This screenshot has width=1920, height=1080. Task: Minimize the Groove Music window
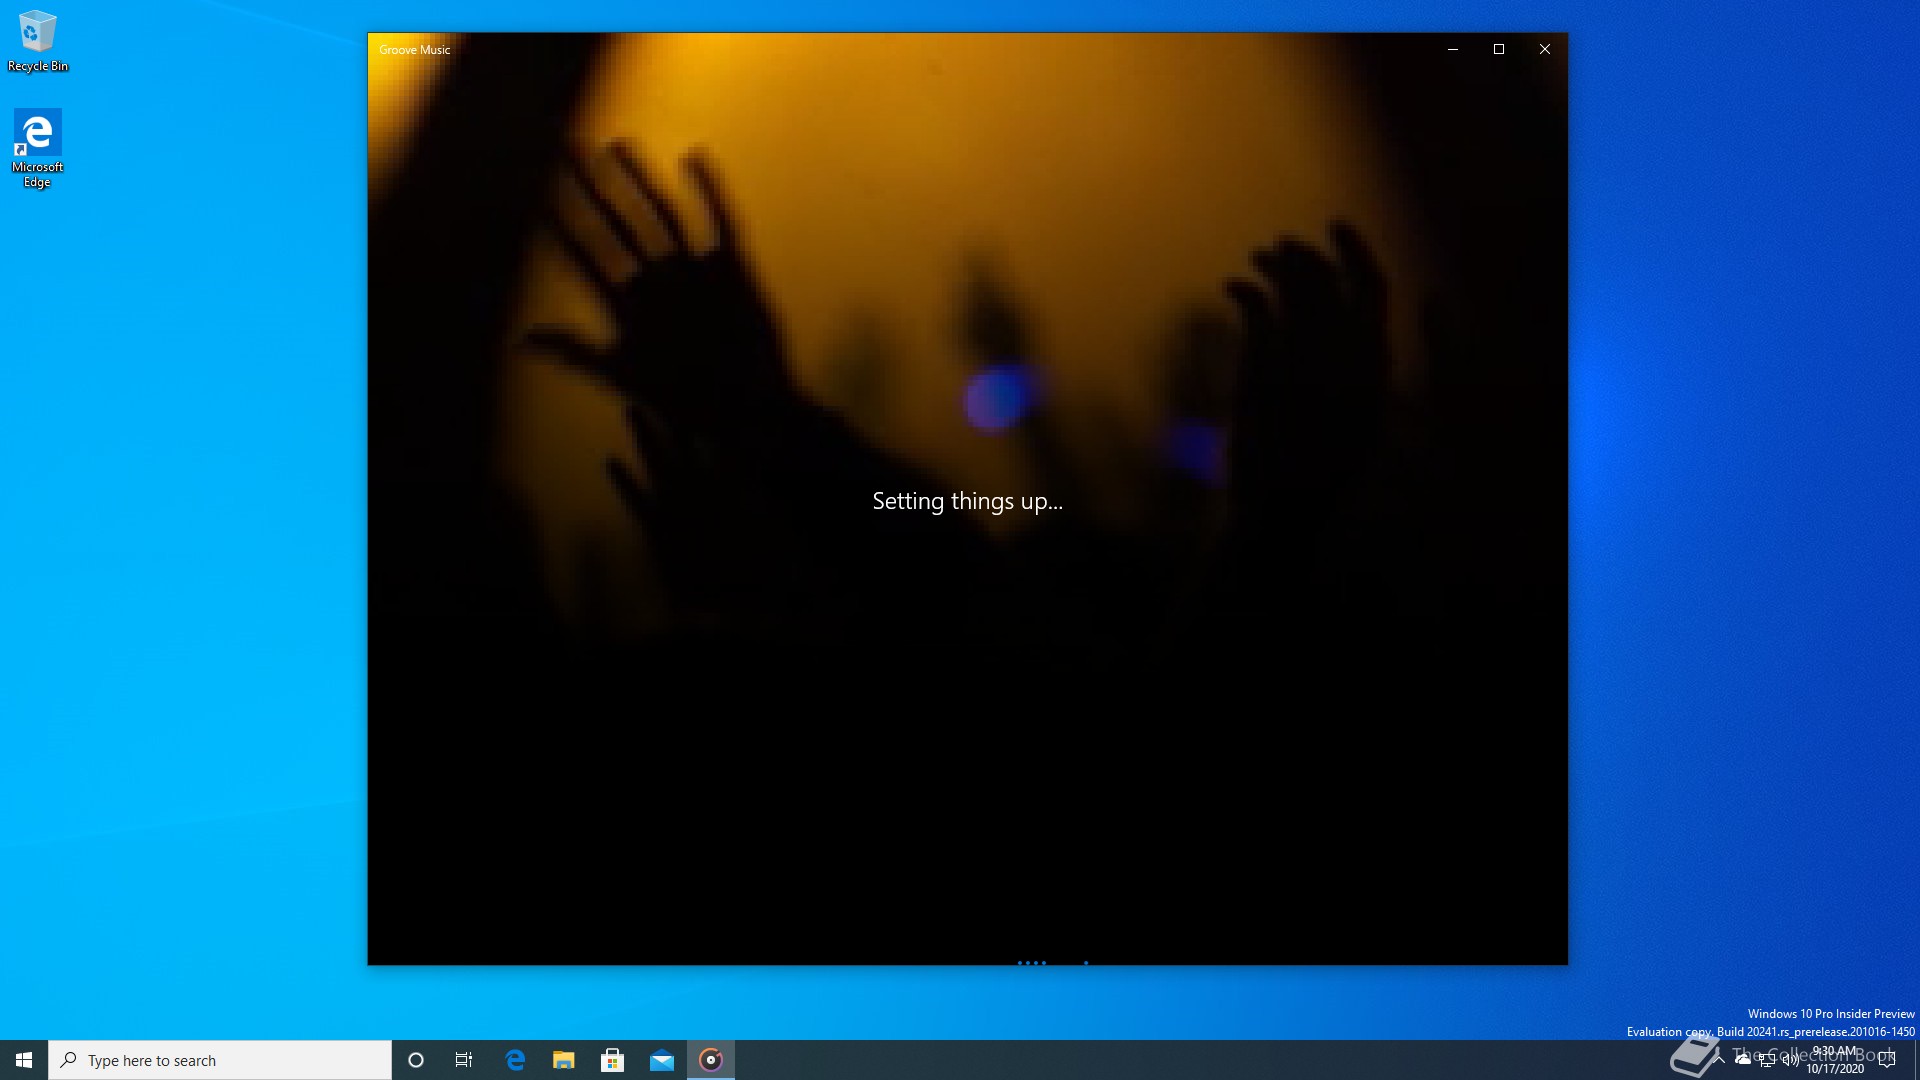tap(1453, 49)
